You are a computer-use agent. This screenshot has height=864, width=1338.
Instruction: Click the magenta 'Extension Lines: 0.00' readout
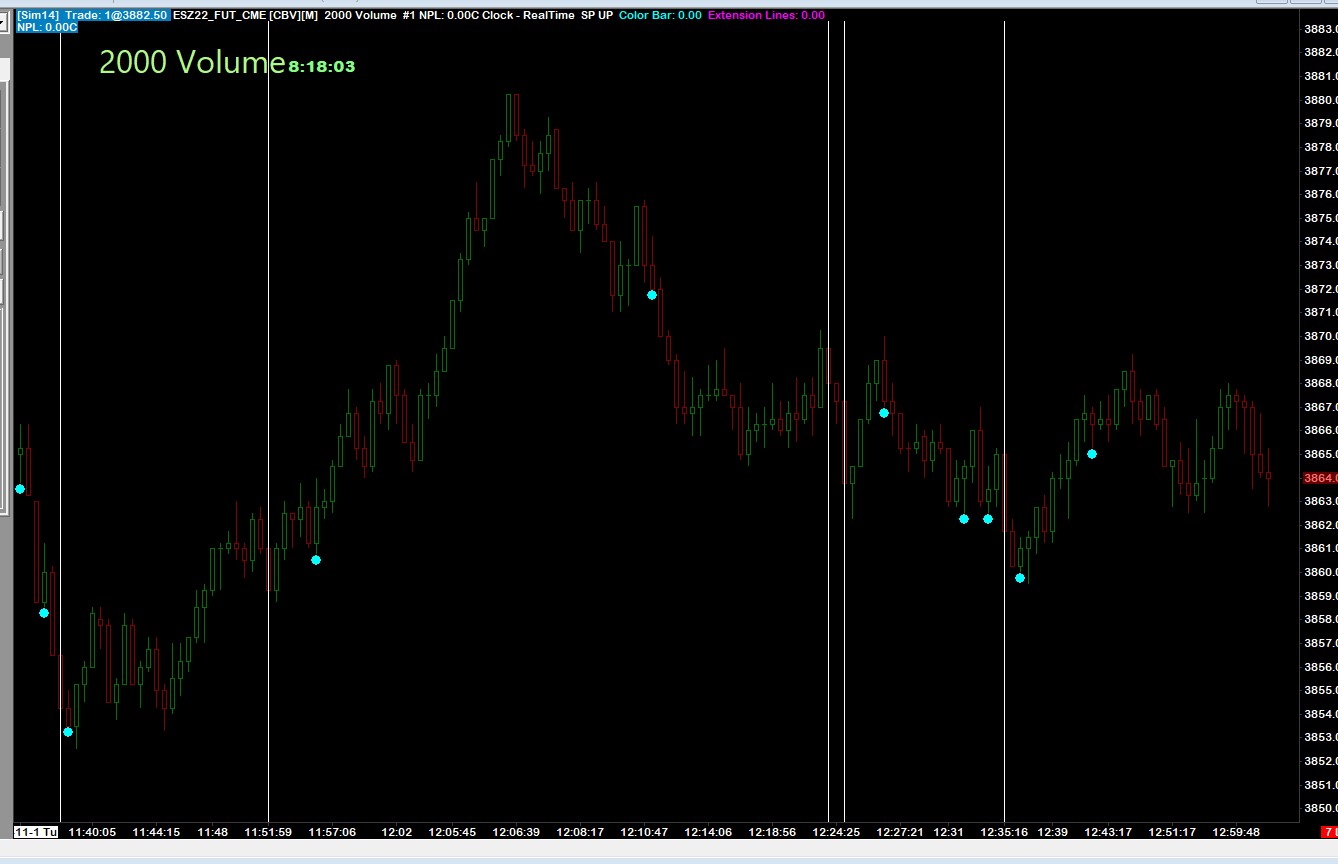(x=766, y=15)
